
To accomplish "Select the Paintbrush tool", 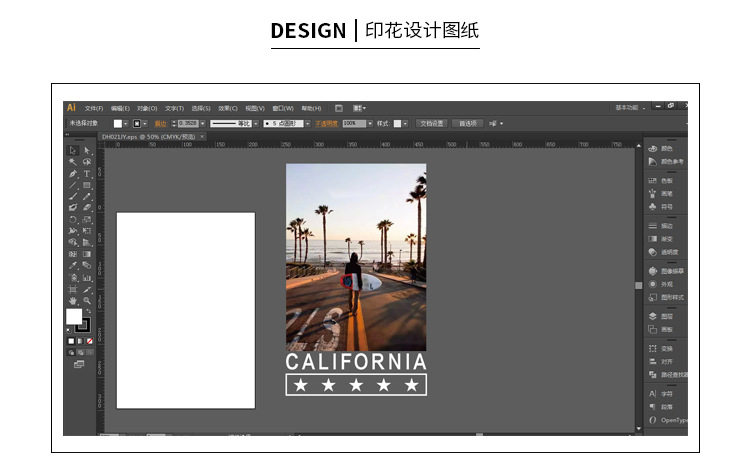I will [73, 196].
